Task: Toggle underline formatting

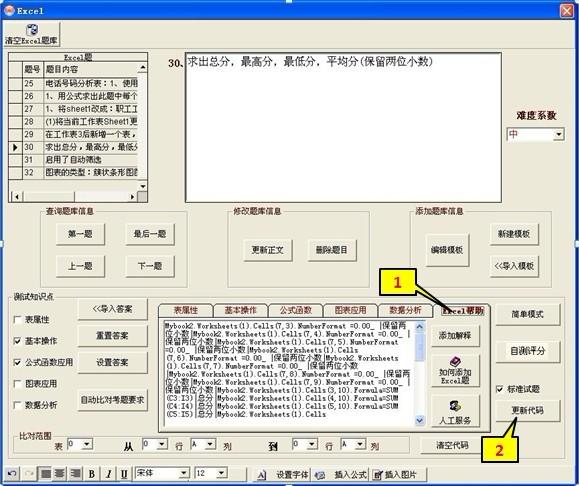Action: (124, 473)
